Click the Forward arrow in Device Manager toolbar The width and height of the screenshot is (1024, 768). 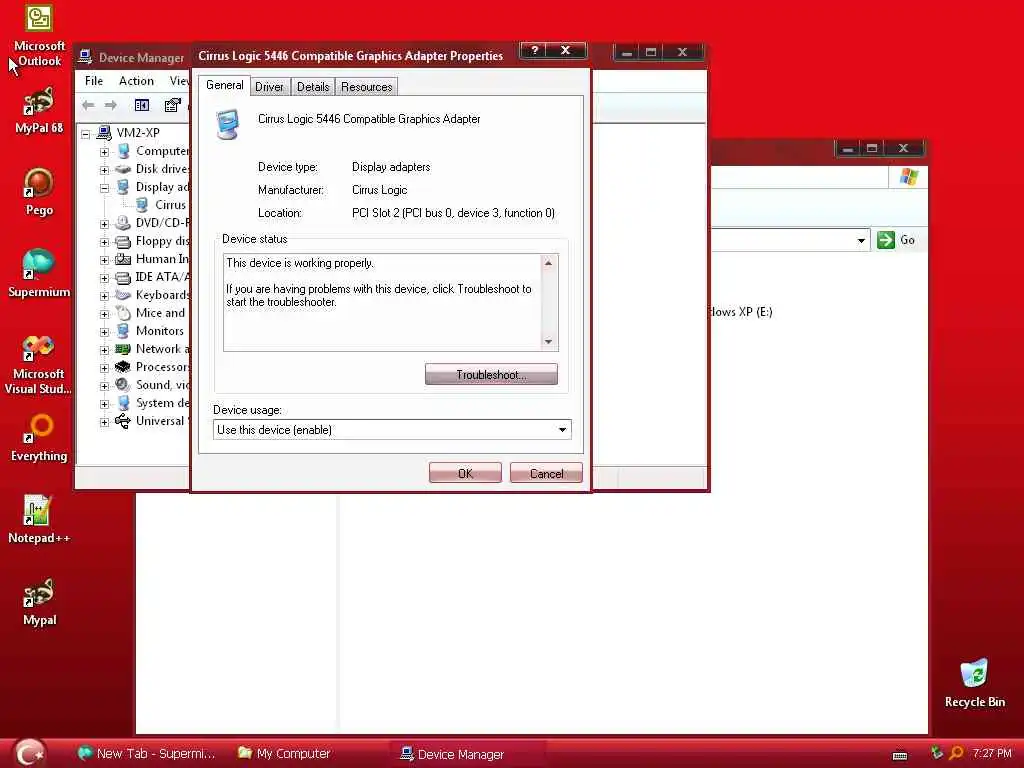coord(111,105)
